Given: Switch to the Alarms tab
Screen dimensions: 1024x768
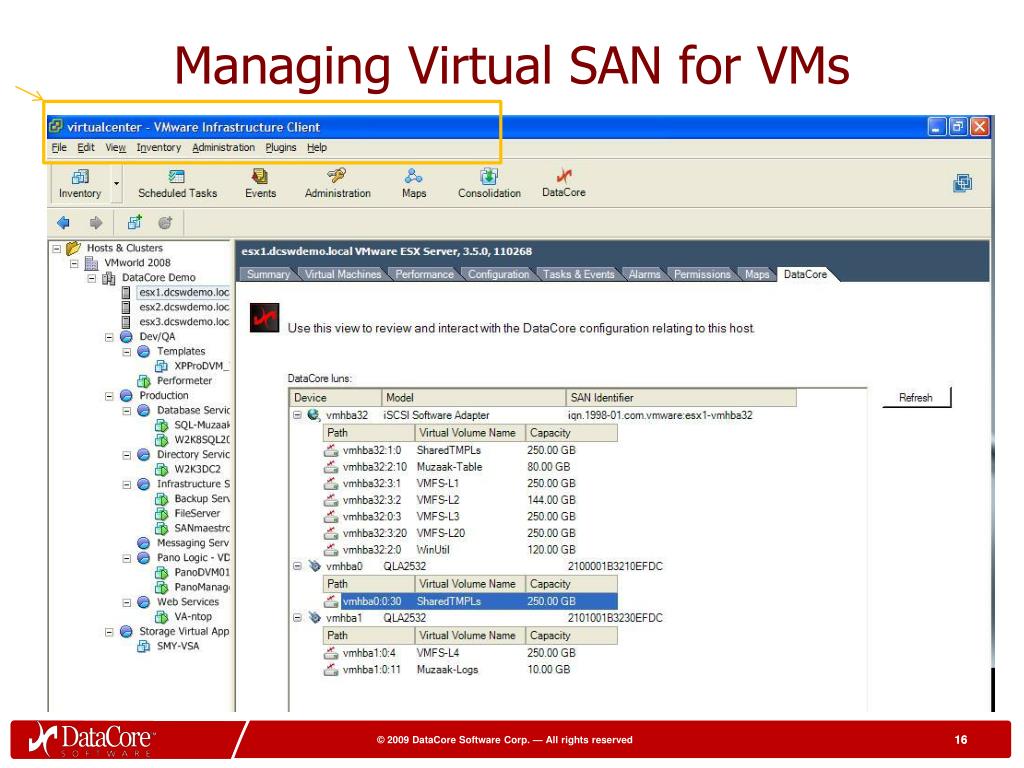Looking at the screenshot, I should coord(644,274).
